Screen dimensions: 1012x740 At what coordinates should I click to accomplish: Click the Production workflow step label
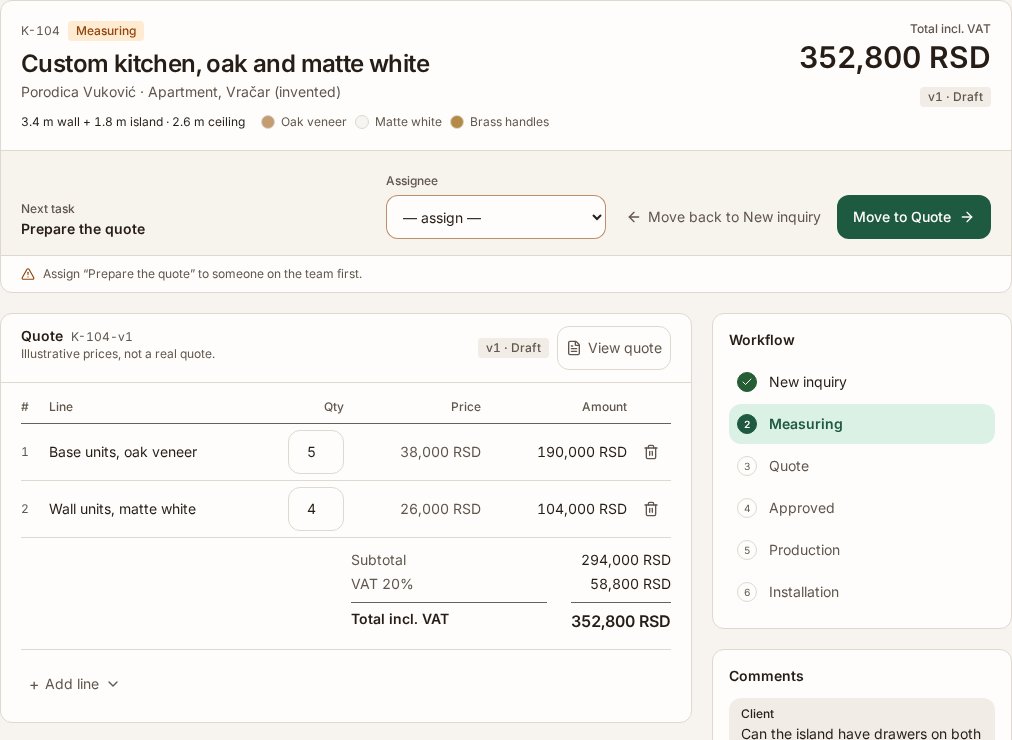coord(804,550)
